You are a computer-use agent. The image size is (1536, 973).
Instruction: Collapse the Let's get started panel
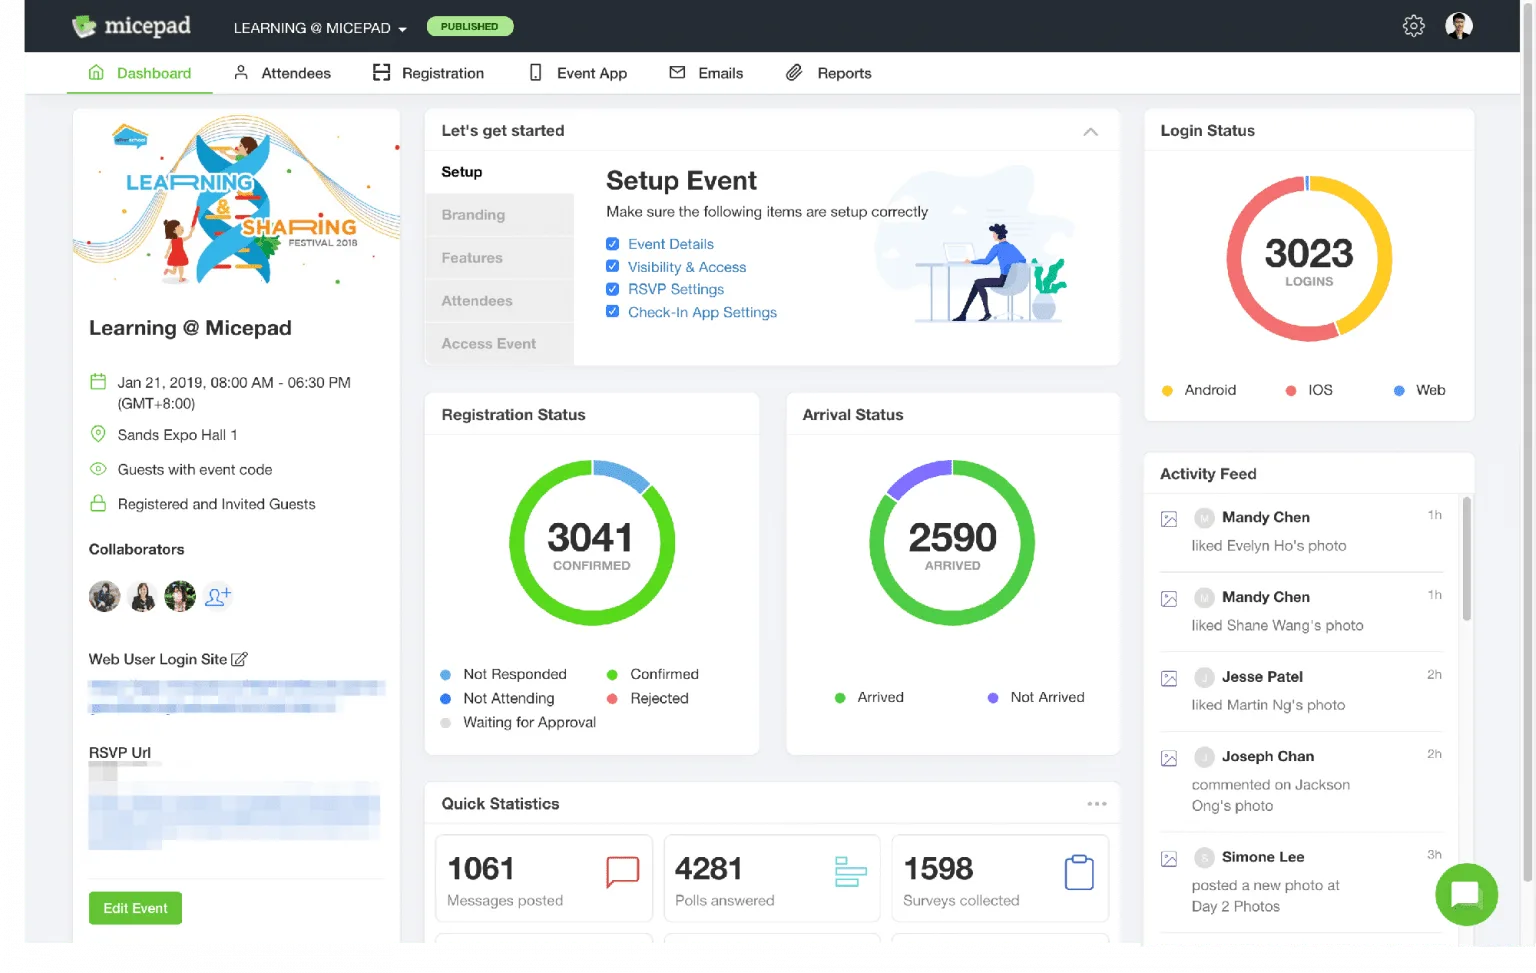tap(1090, 130)
